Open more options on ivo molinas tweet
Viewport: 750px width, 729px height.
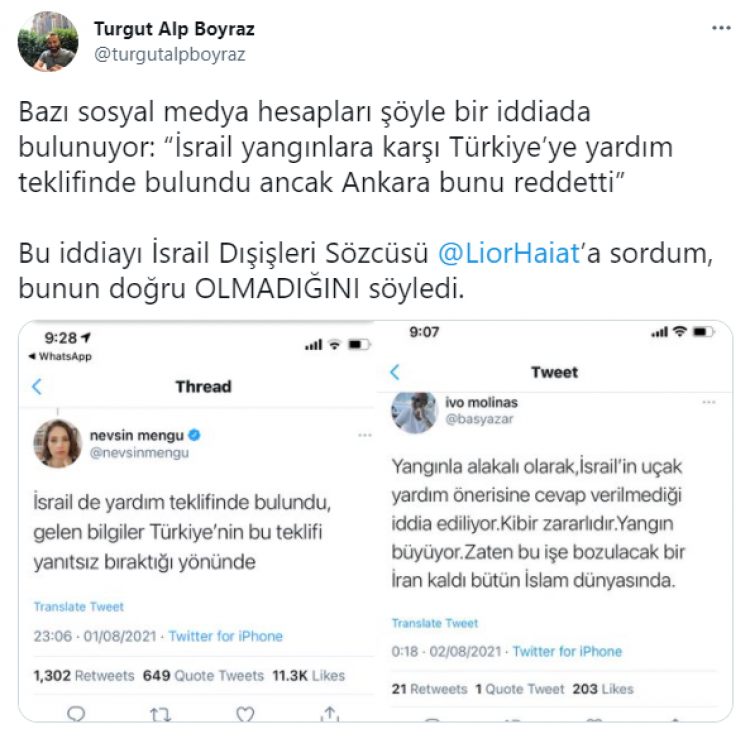coord(708,402)
